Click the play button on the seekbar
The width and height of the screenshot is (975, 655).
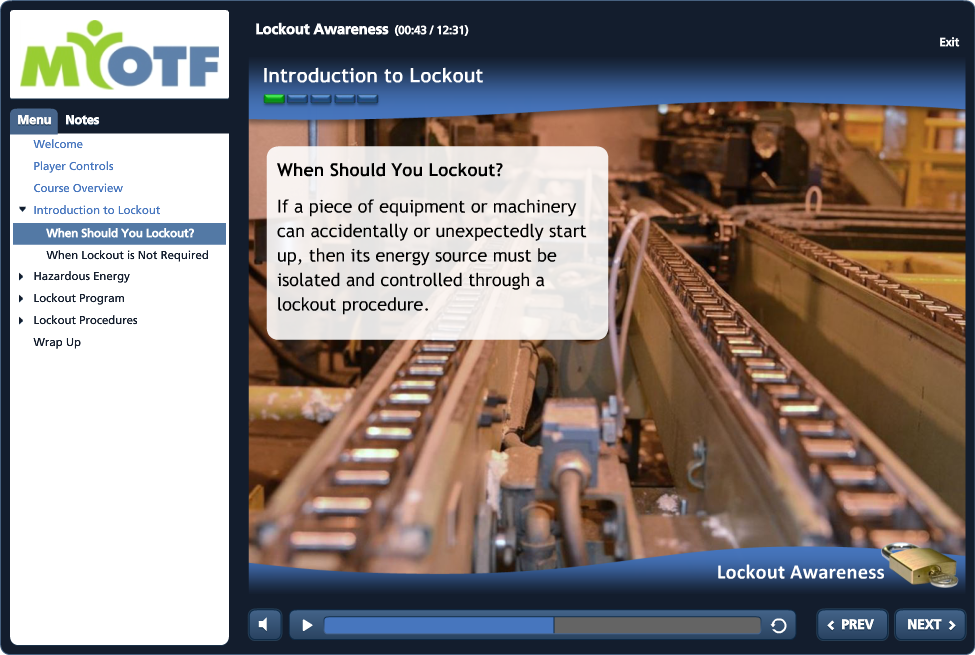tap(307, 625)
